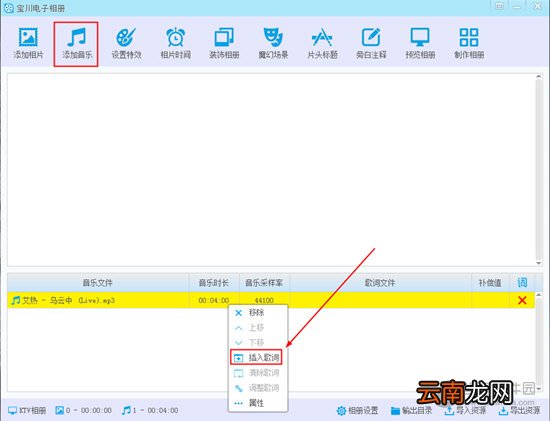Minimize the 宝川电子相册 window

[517, 6]
